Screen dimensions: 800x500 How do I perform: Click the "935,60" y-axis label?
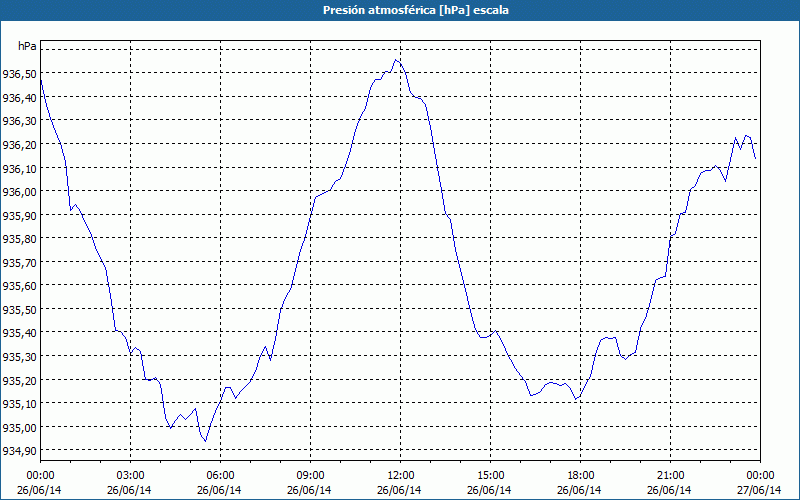click(x=19, y=286)
